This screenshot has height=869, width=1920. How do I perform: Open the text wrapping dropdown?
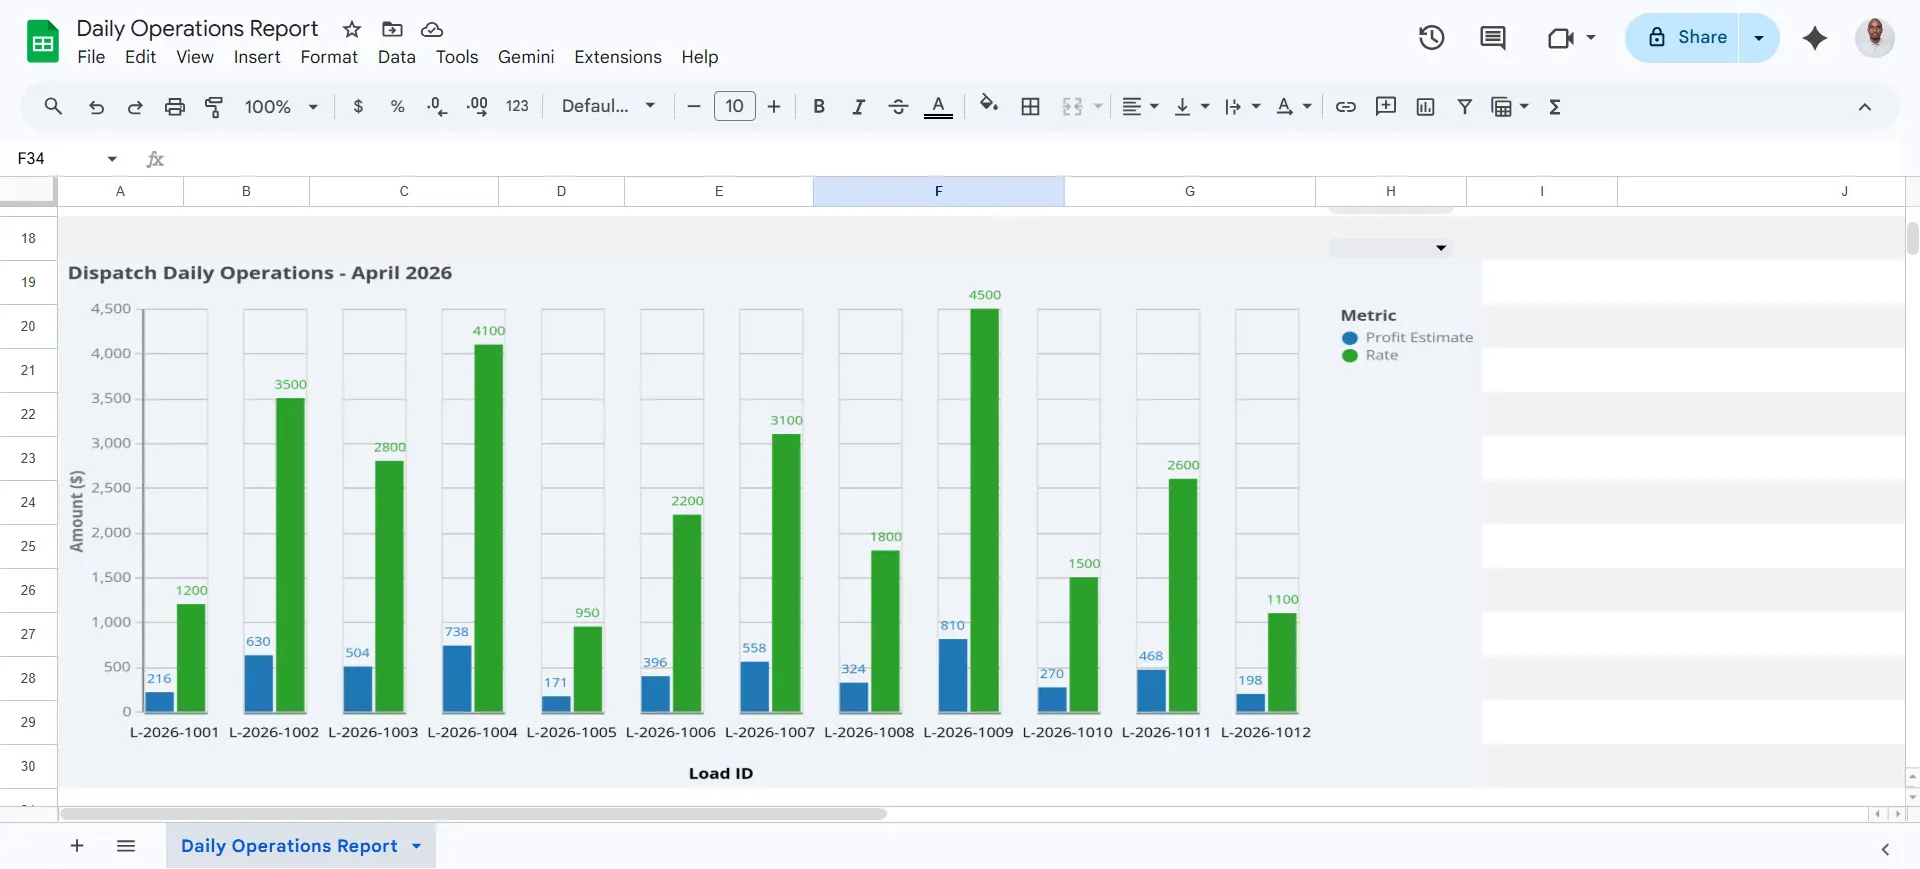click(x=1243, y=106)
